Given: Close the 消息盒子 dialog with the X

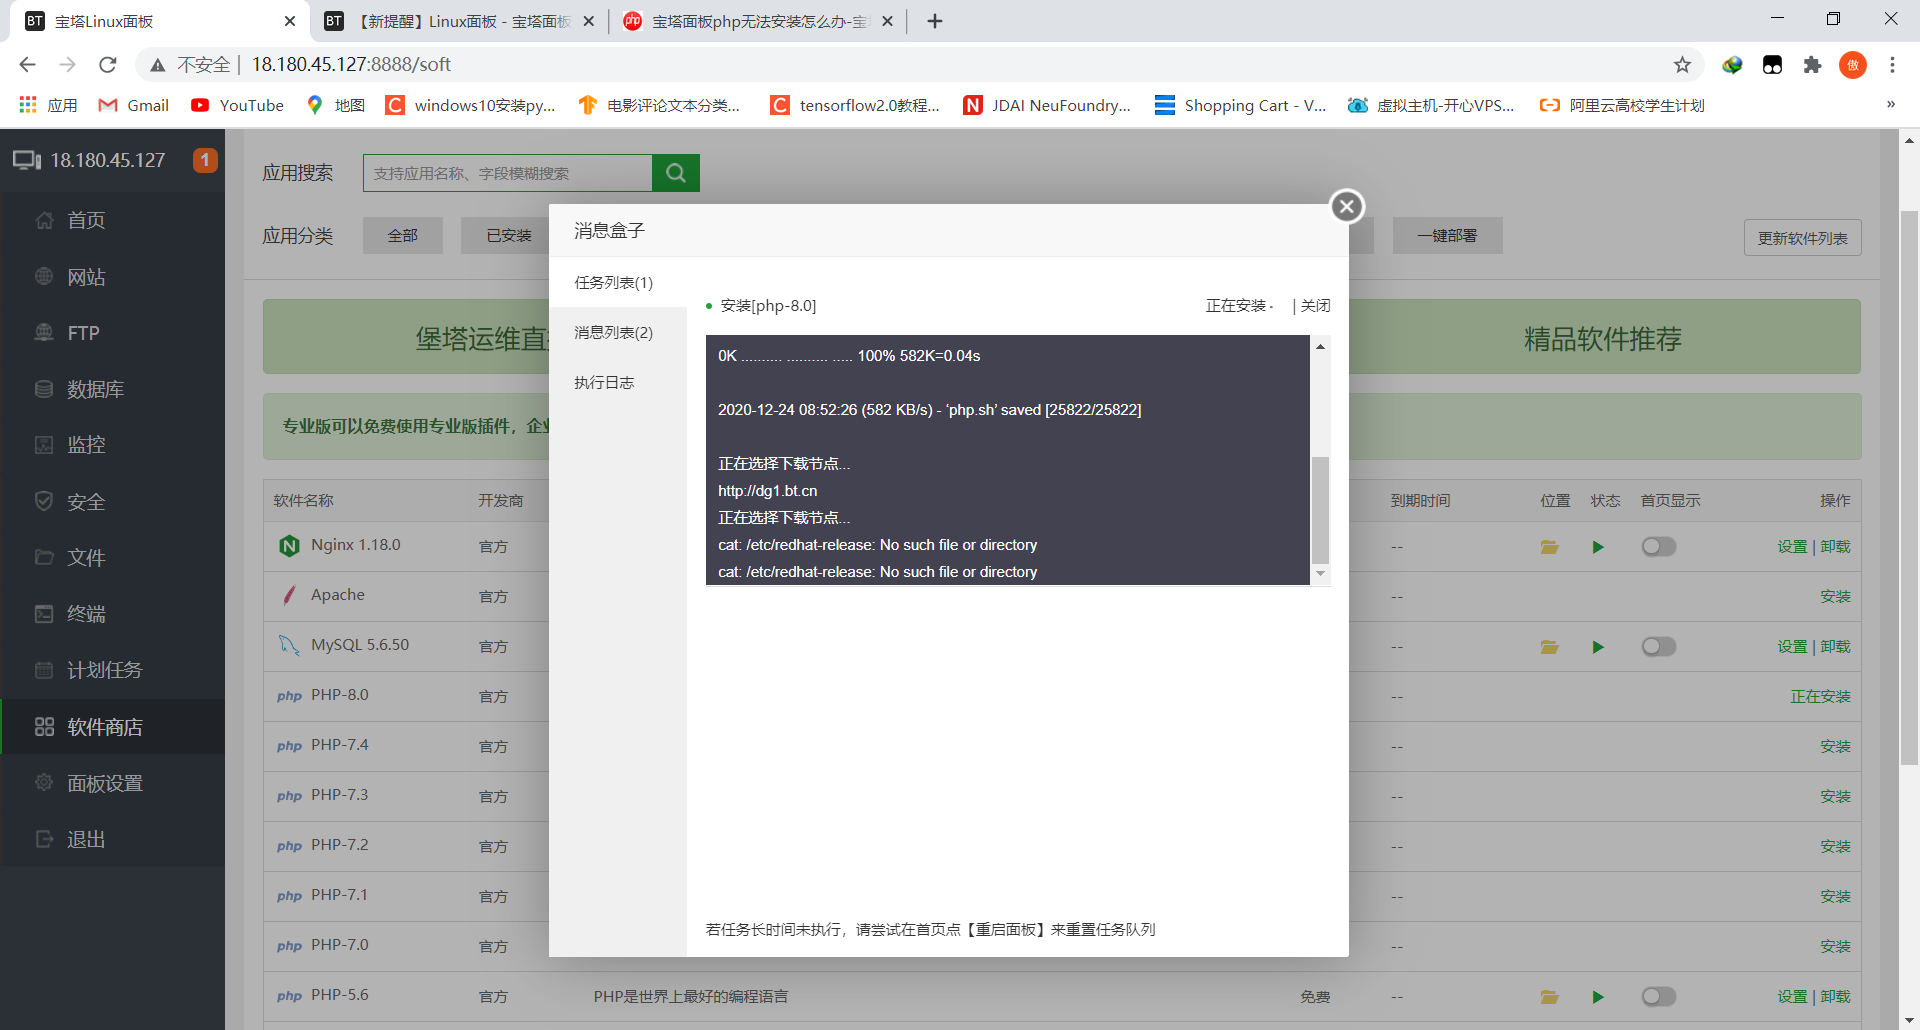Looking at the screenshot, I should 1347,207.
